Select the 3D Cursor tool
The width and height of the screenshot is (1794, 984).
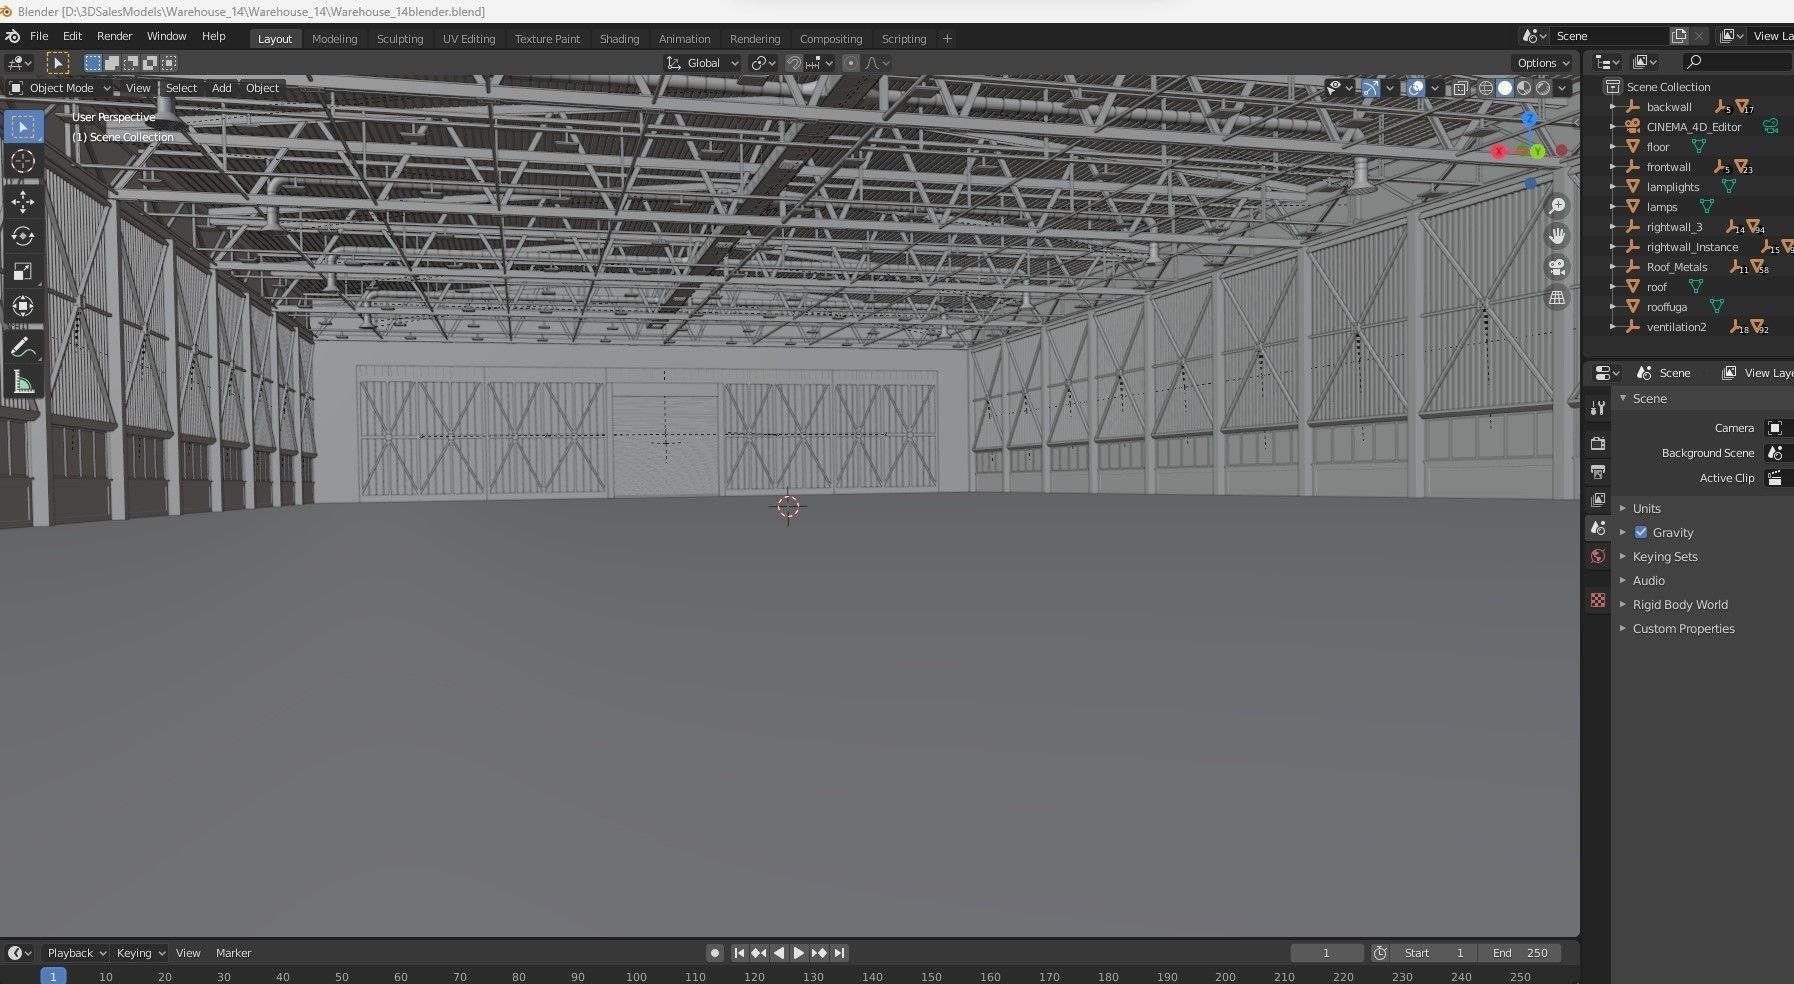(x=23, y=161)
